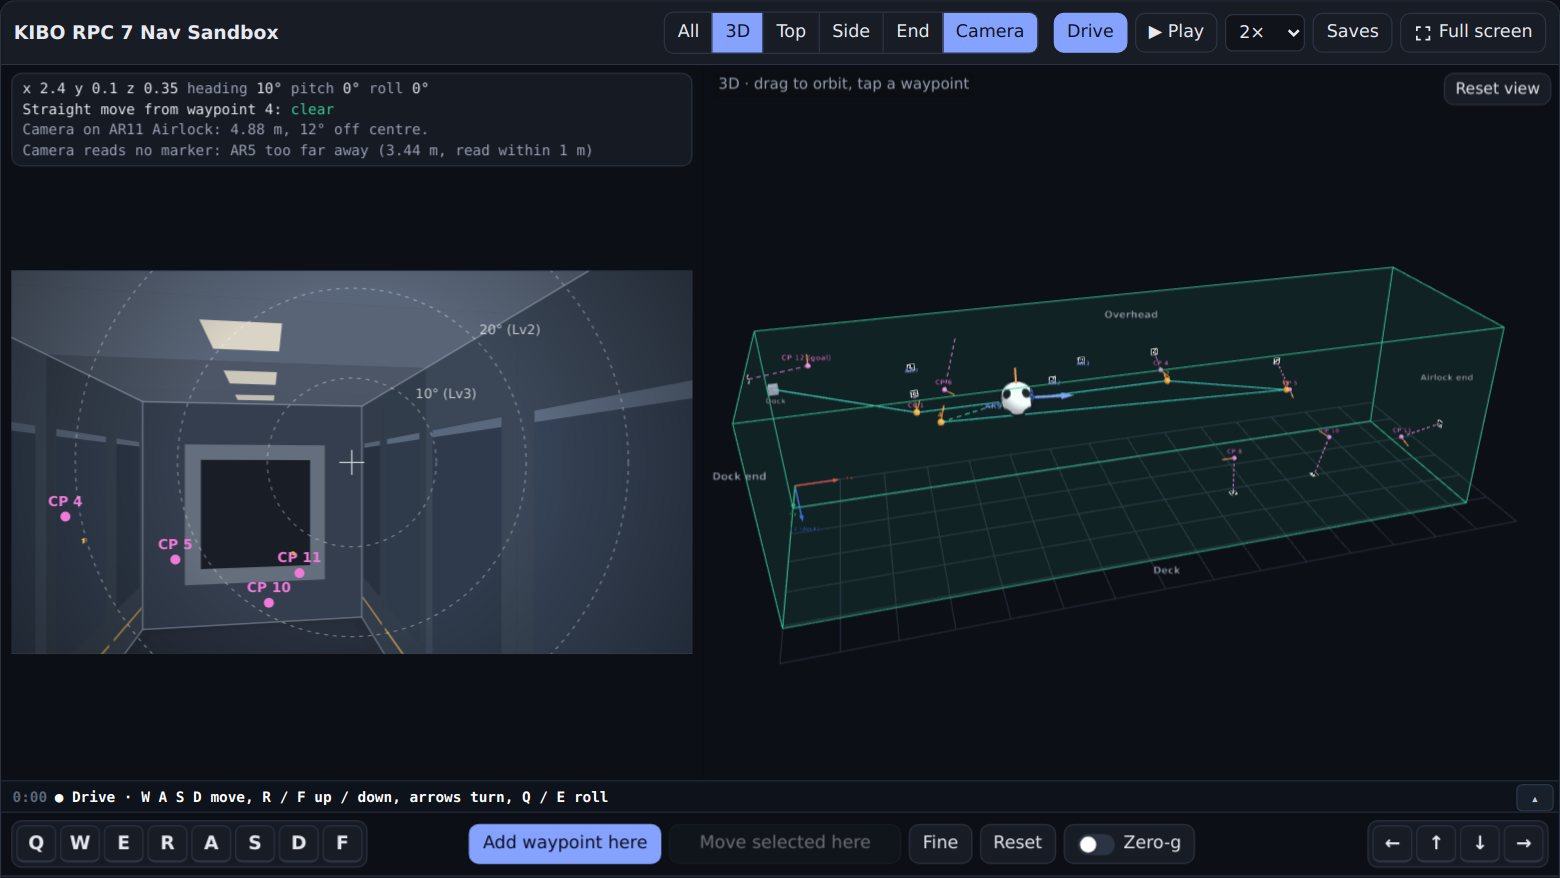Click the Q roll key button
Image resolution: width=1560 pixels, height=878 pixels.
36,843
